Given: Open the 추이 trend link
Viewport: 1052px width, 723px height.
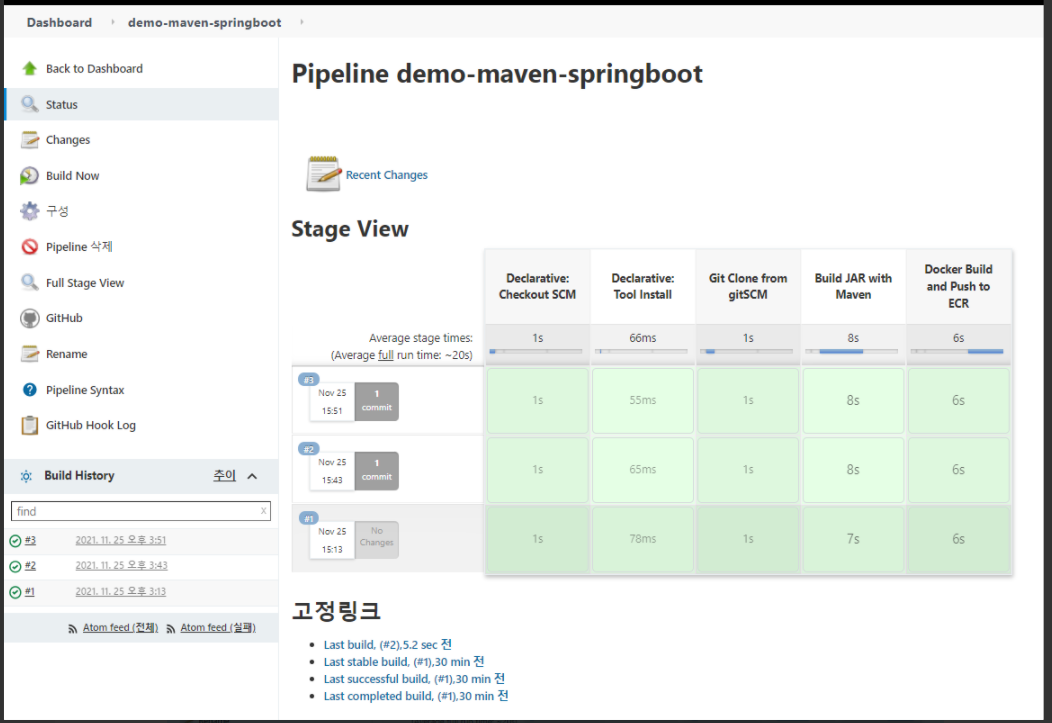Looking at the screenshot, I should pyautogui.click(x=224, y=476).
